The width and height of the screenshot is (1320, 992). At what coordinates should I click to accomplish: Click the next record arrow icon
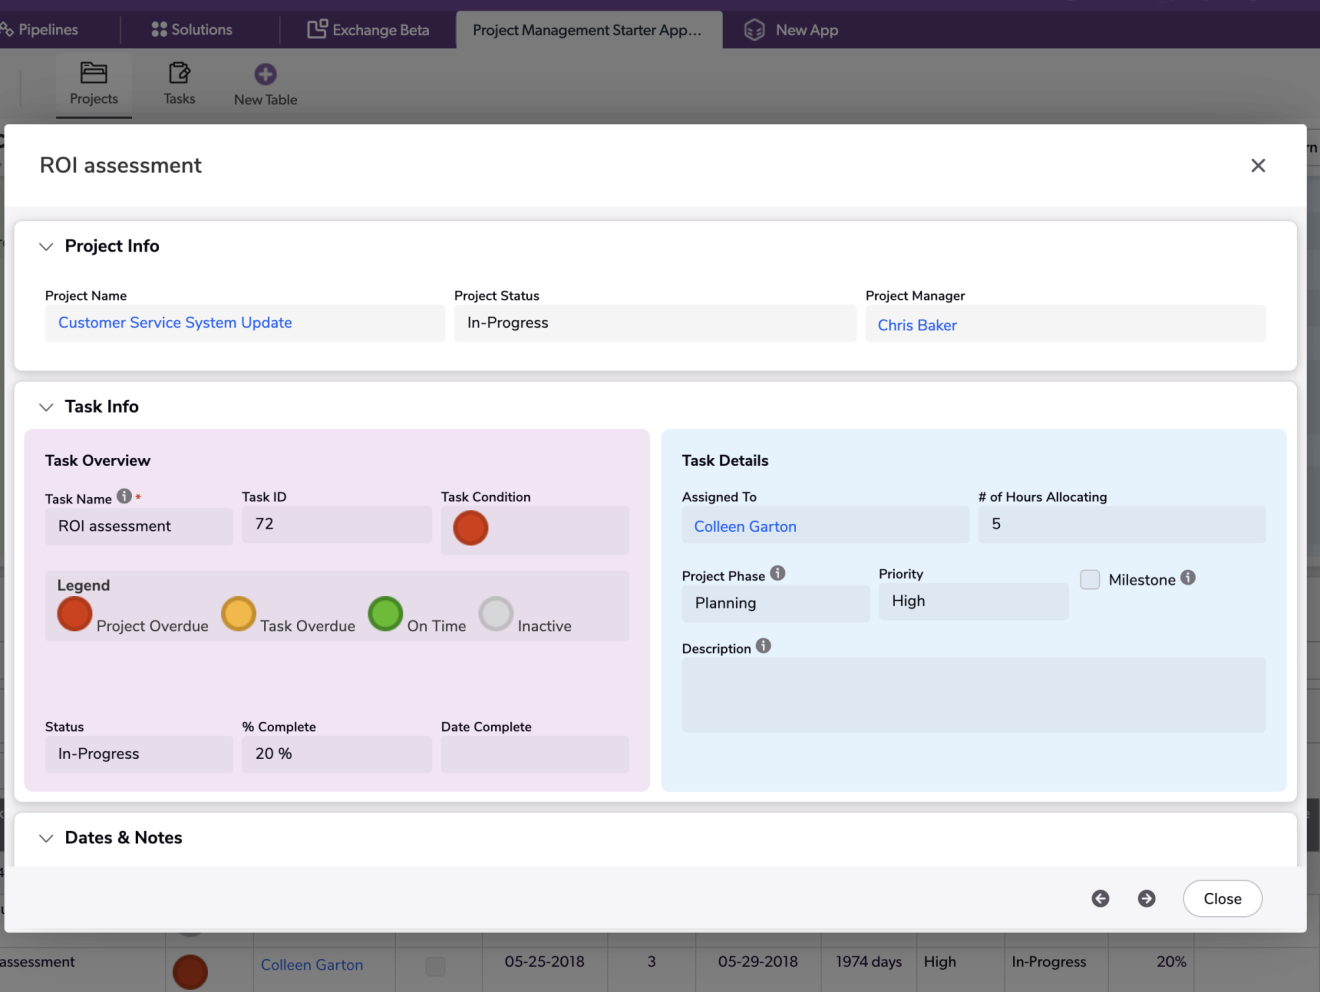(1146, 899)
